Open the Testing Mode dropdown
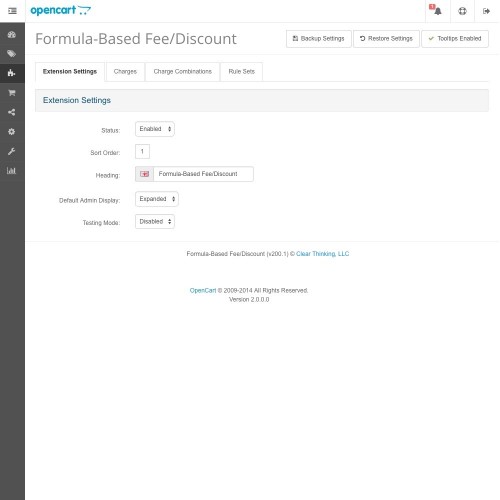The width and height of the screenshot is (500, 500). [x=155, y=222]
